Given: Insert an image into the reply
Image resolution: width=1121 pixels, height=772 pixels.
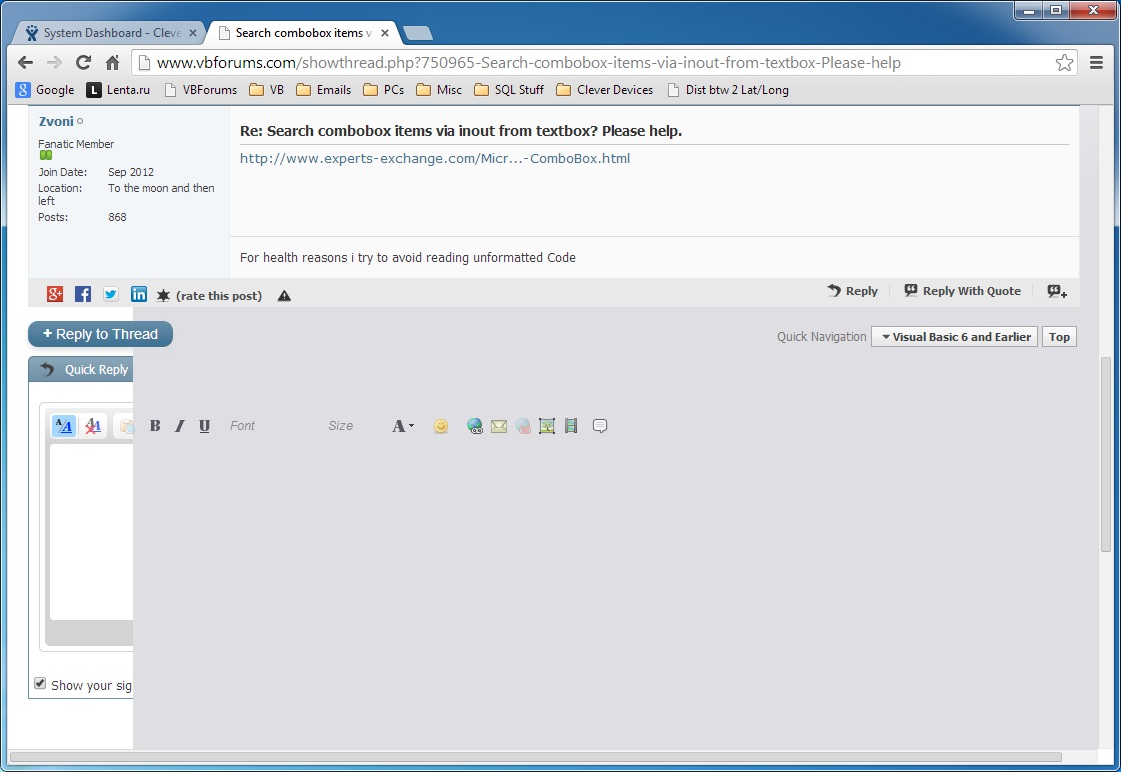Looking at the screenshot, I should (x=547, y=426).
